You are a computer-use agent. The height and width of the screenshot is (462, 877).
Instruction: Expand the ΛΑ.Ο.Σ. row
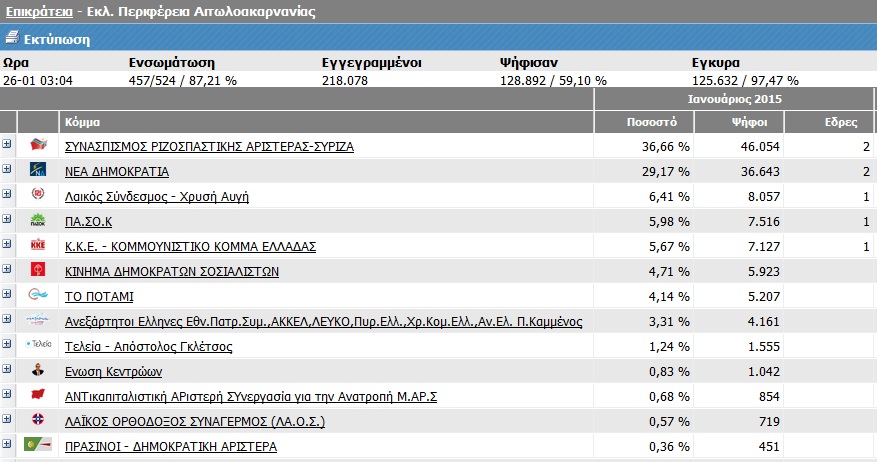click(7, 419)
